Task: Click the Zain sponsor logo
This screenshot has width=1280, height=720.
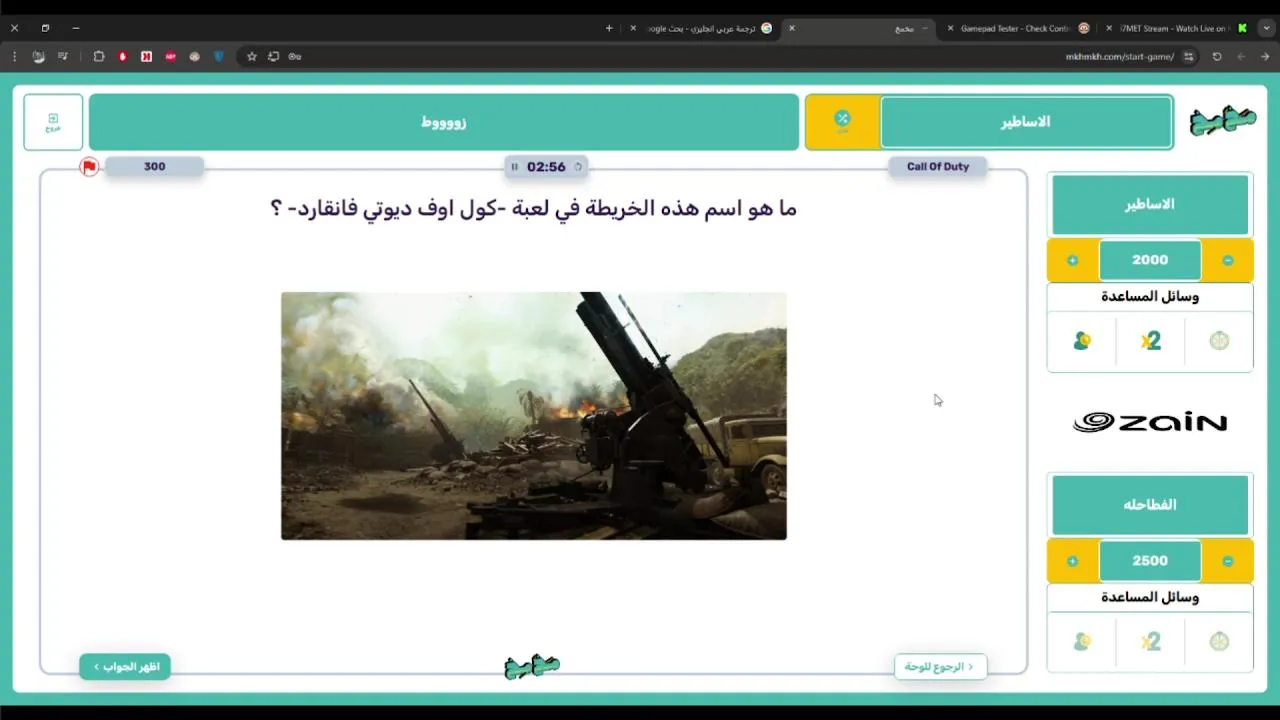Action: coord(1150,423)
